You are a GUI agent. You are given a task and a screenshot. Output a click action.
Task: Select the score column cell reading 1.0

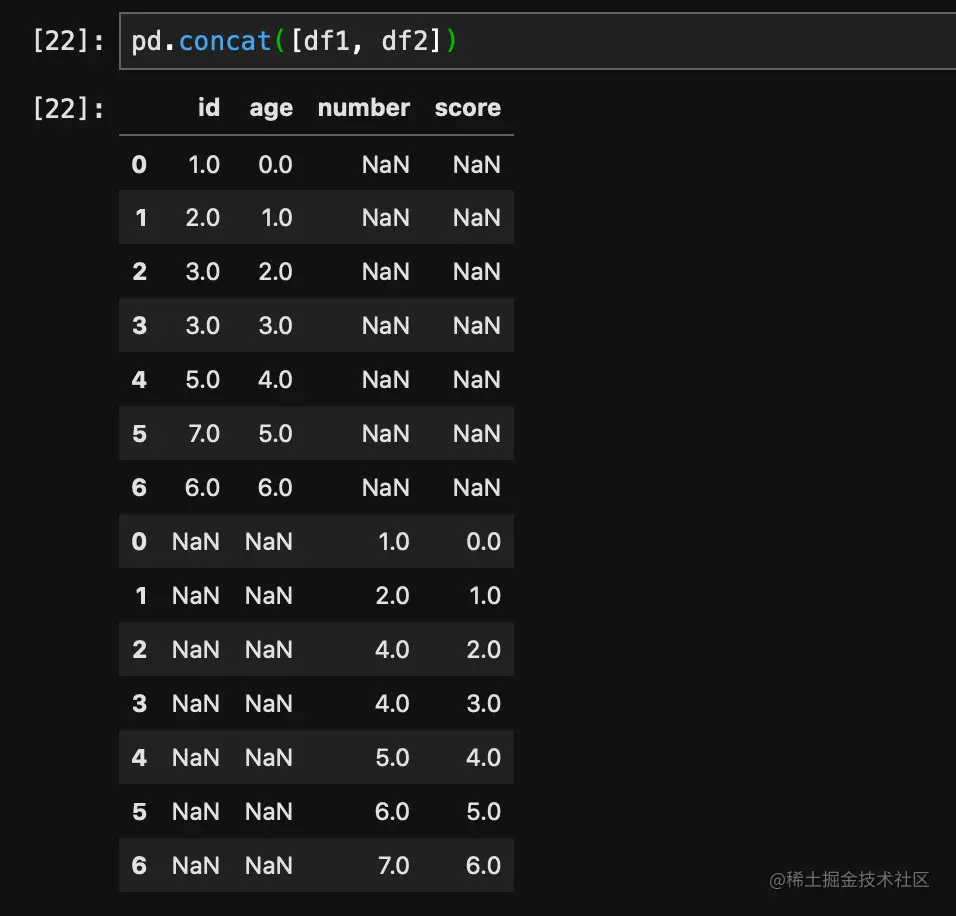click(485, 595)
